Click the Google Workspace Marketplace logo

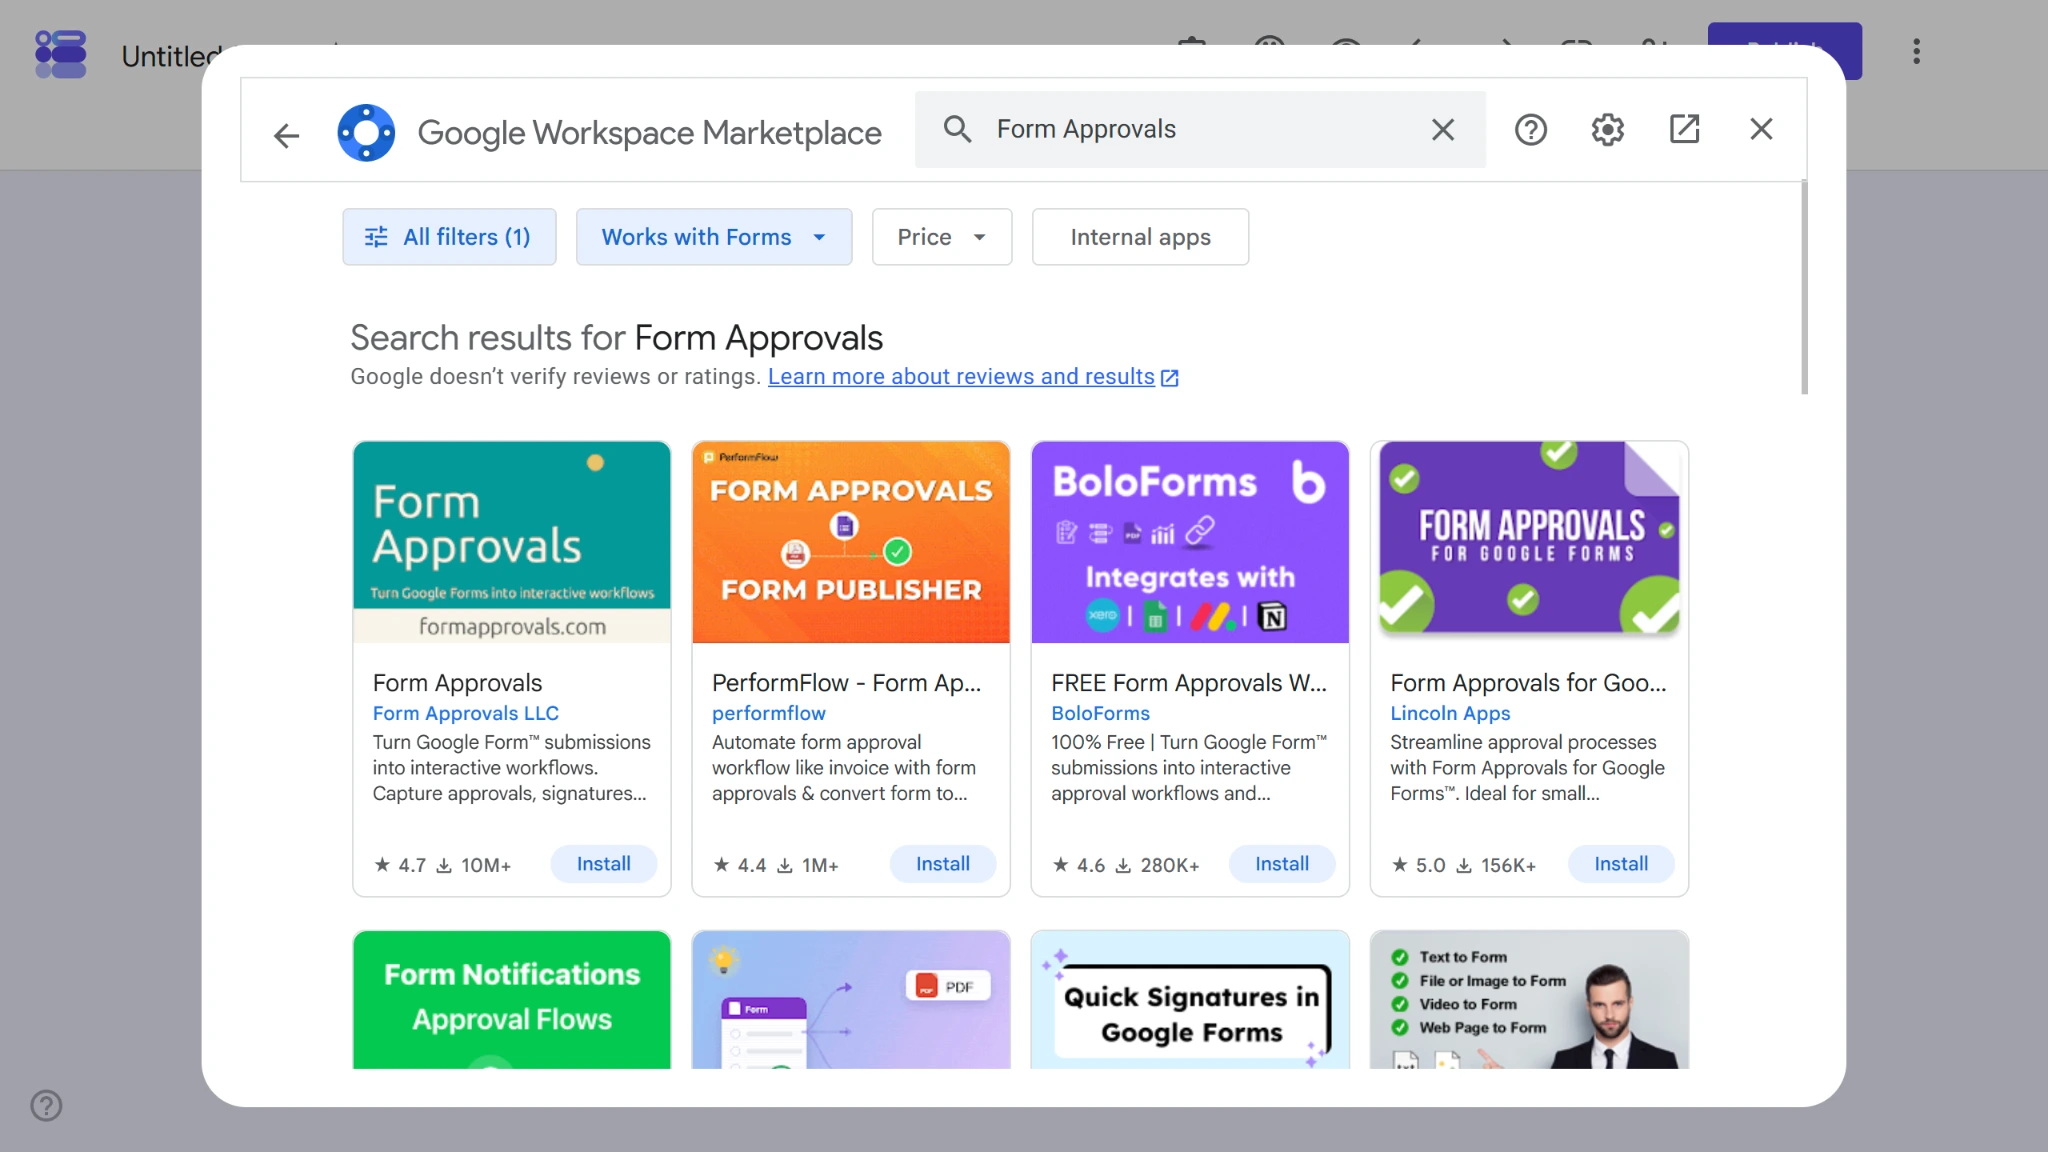tap(366, 132)
